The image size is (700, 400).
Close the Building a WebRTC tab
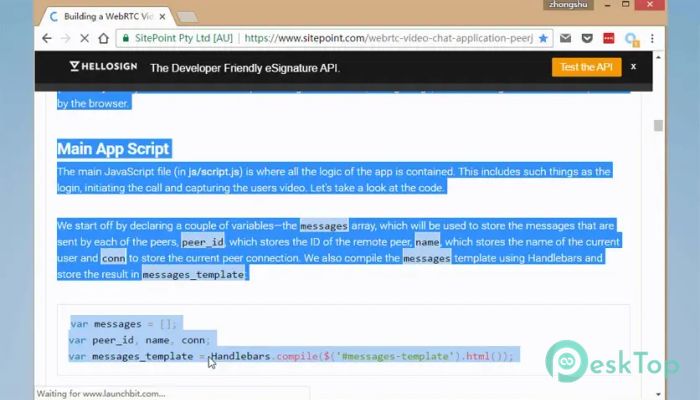tap(162, 17)
